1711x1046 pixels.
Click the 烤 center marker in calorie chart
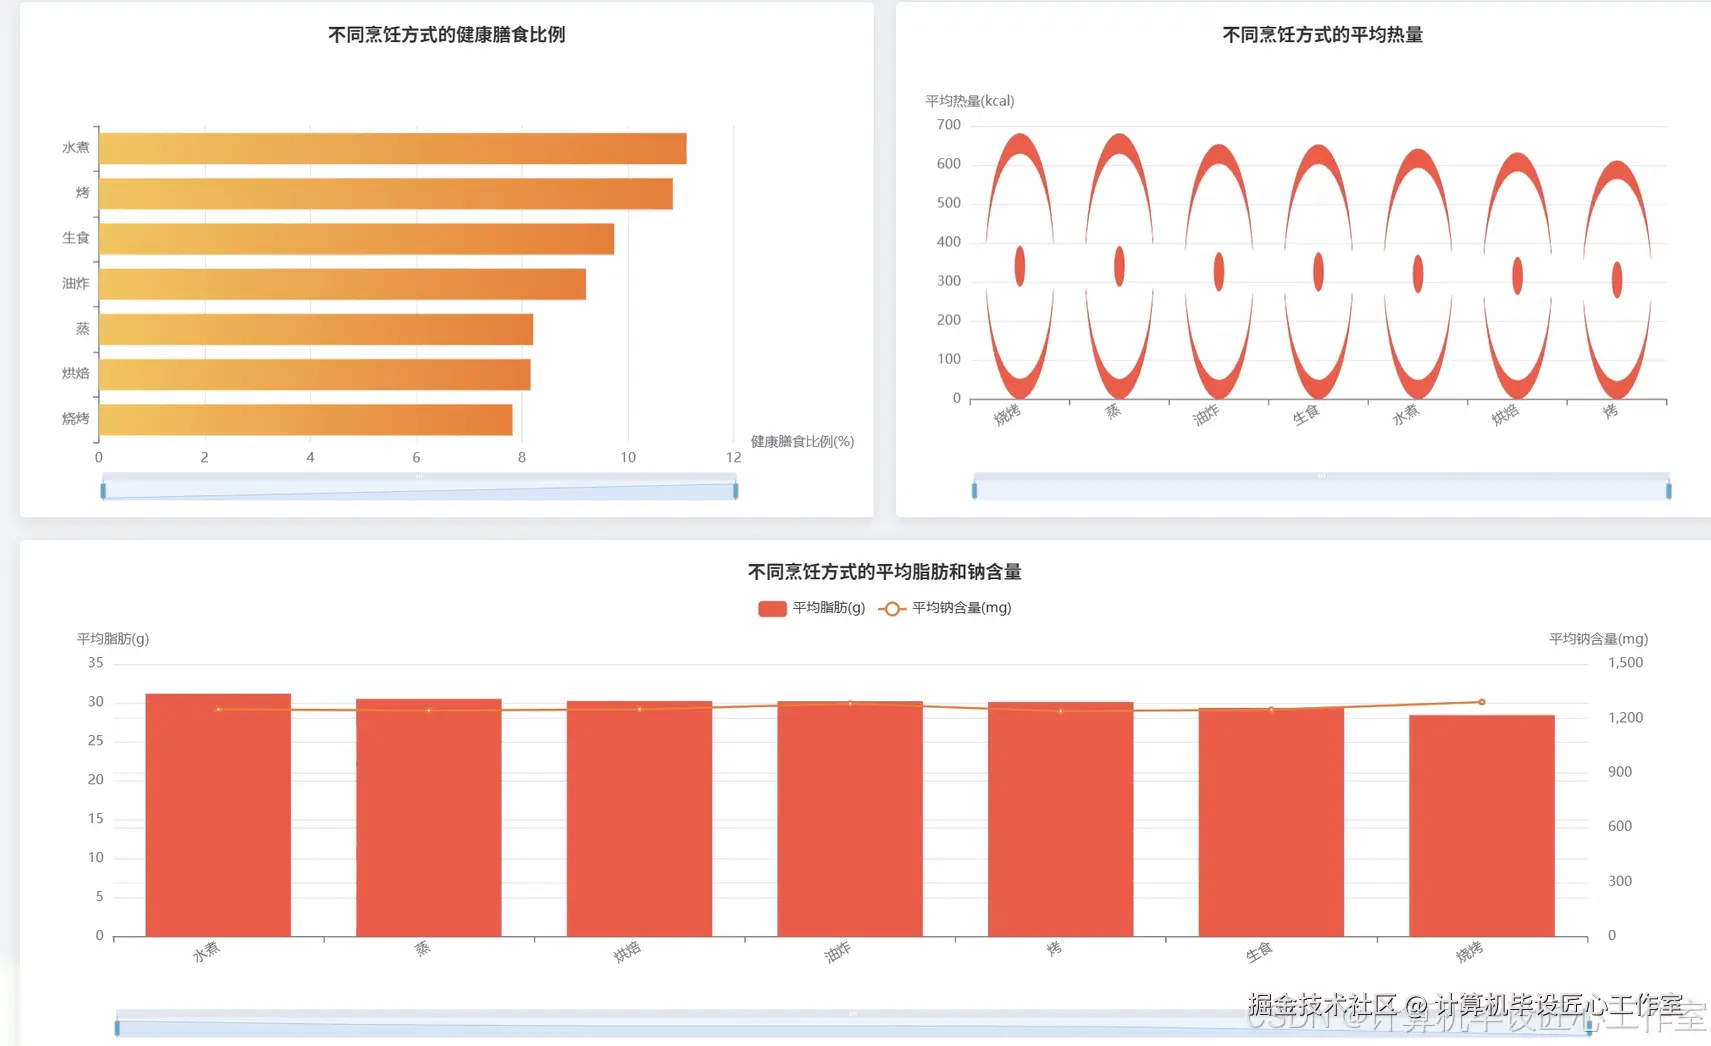[x=1617, y=279]
